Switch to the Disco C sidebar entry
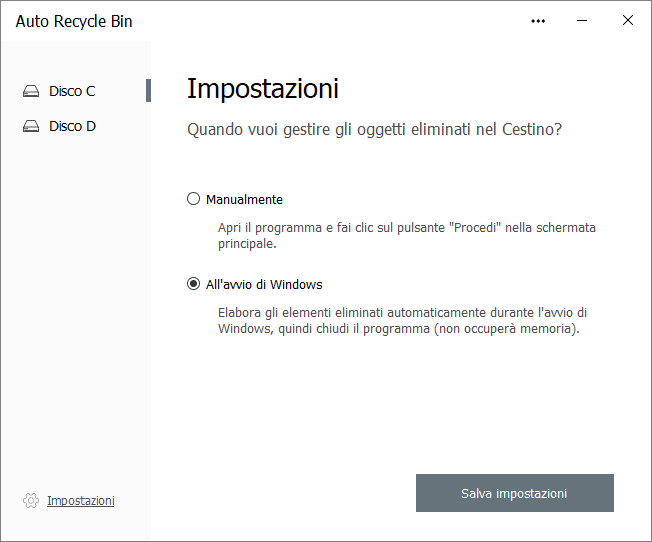Screen dimensions: 652x542 coord(72,91)
